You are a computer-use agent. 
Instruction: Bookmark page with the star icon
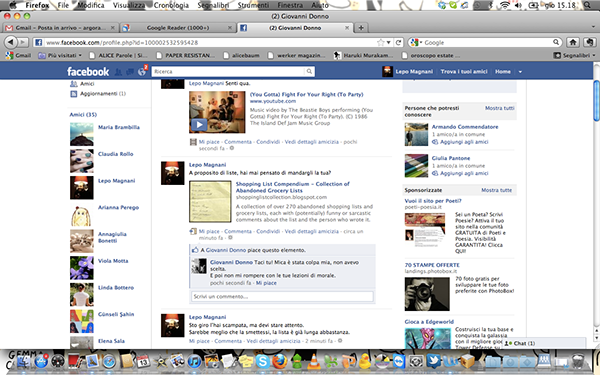[x=380, y=42]
